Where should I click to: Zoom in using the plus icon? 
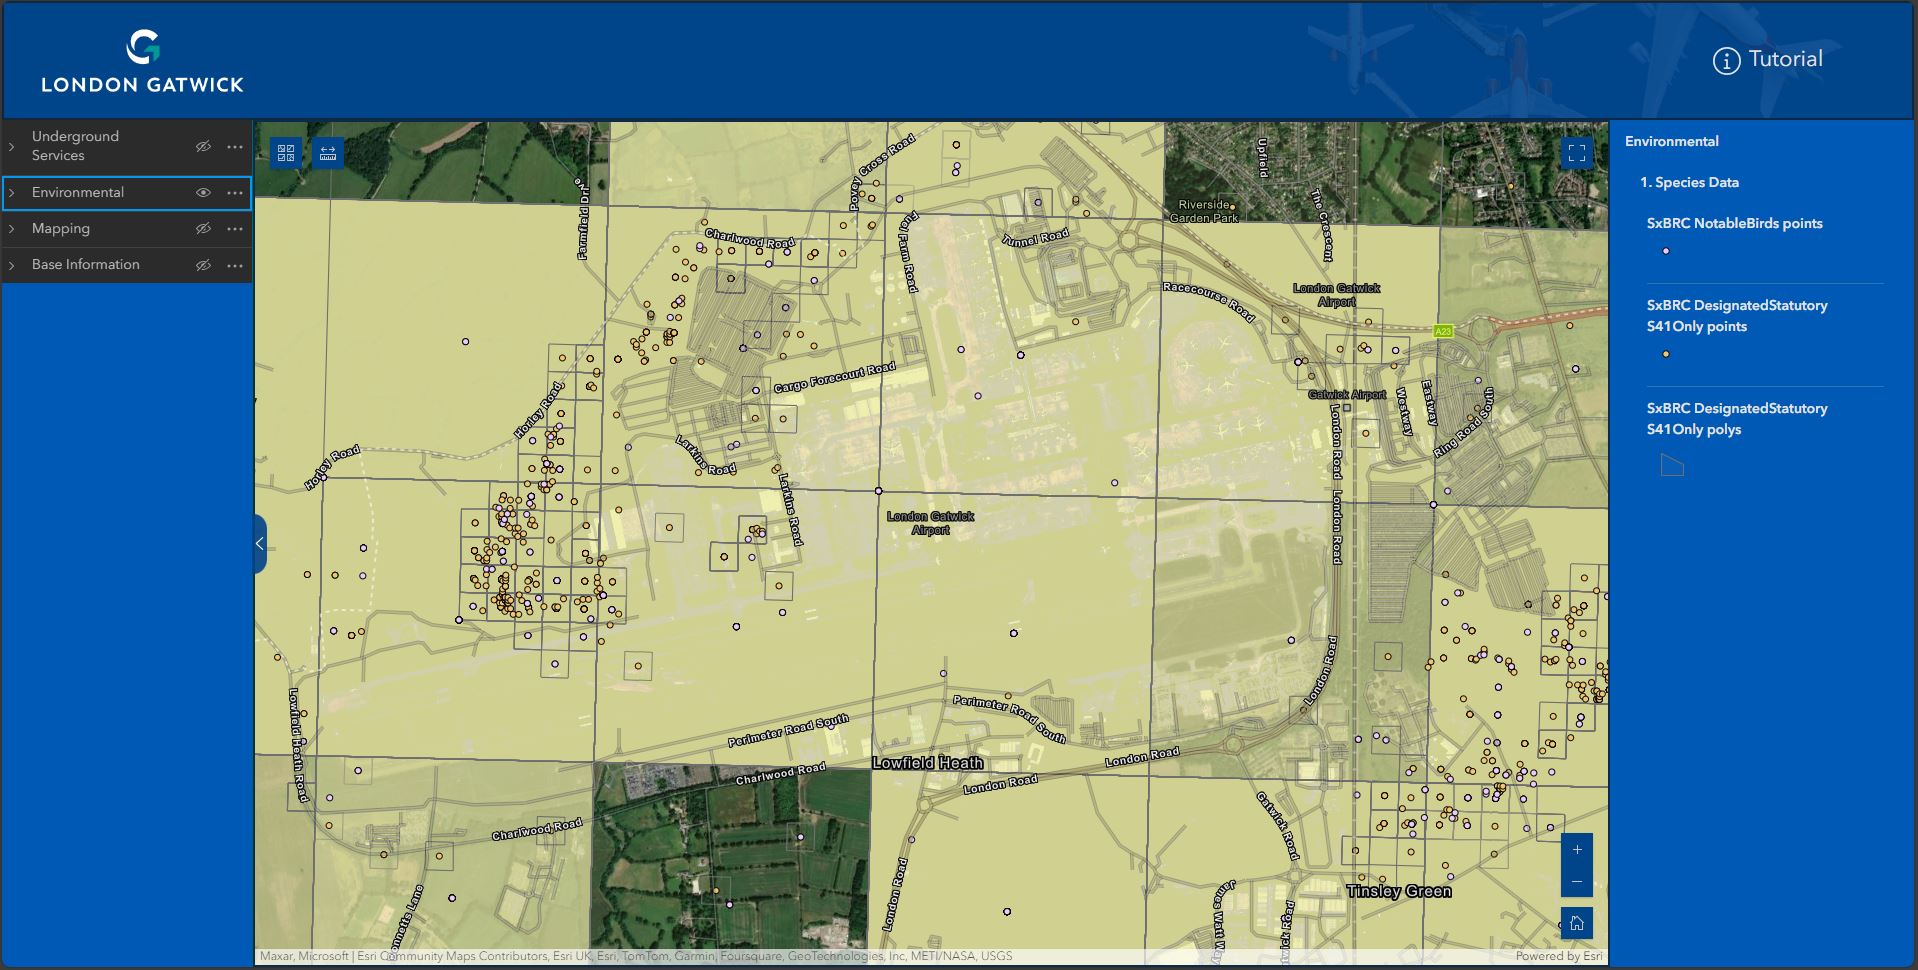(x=1576, y=849)
